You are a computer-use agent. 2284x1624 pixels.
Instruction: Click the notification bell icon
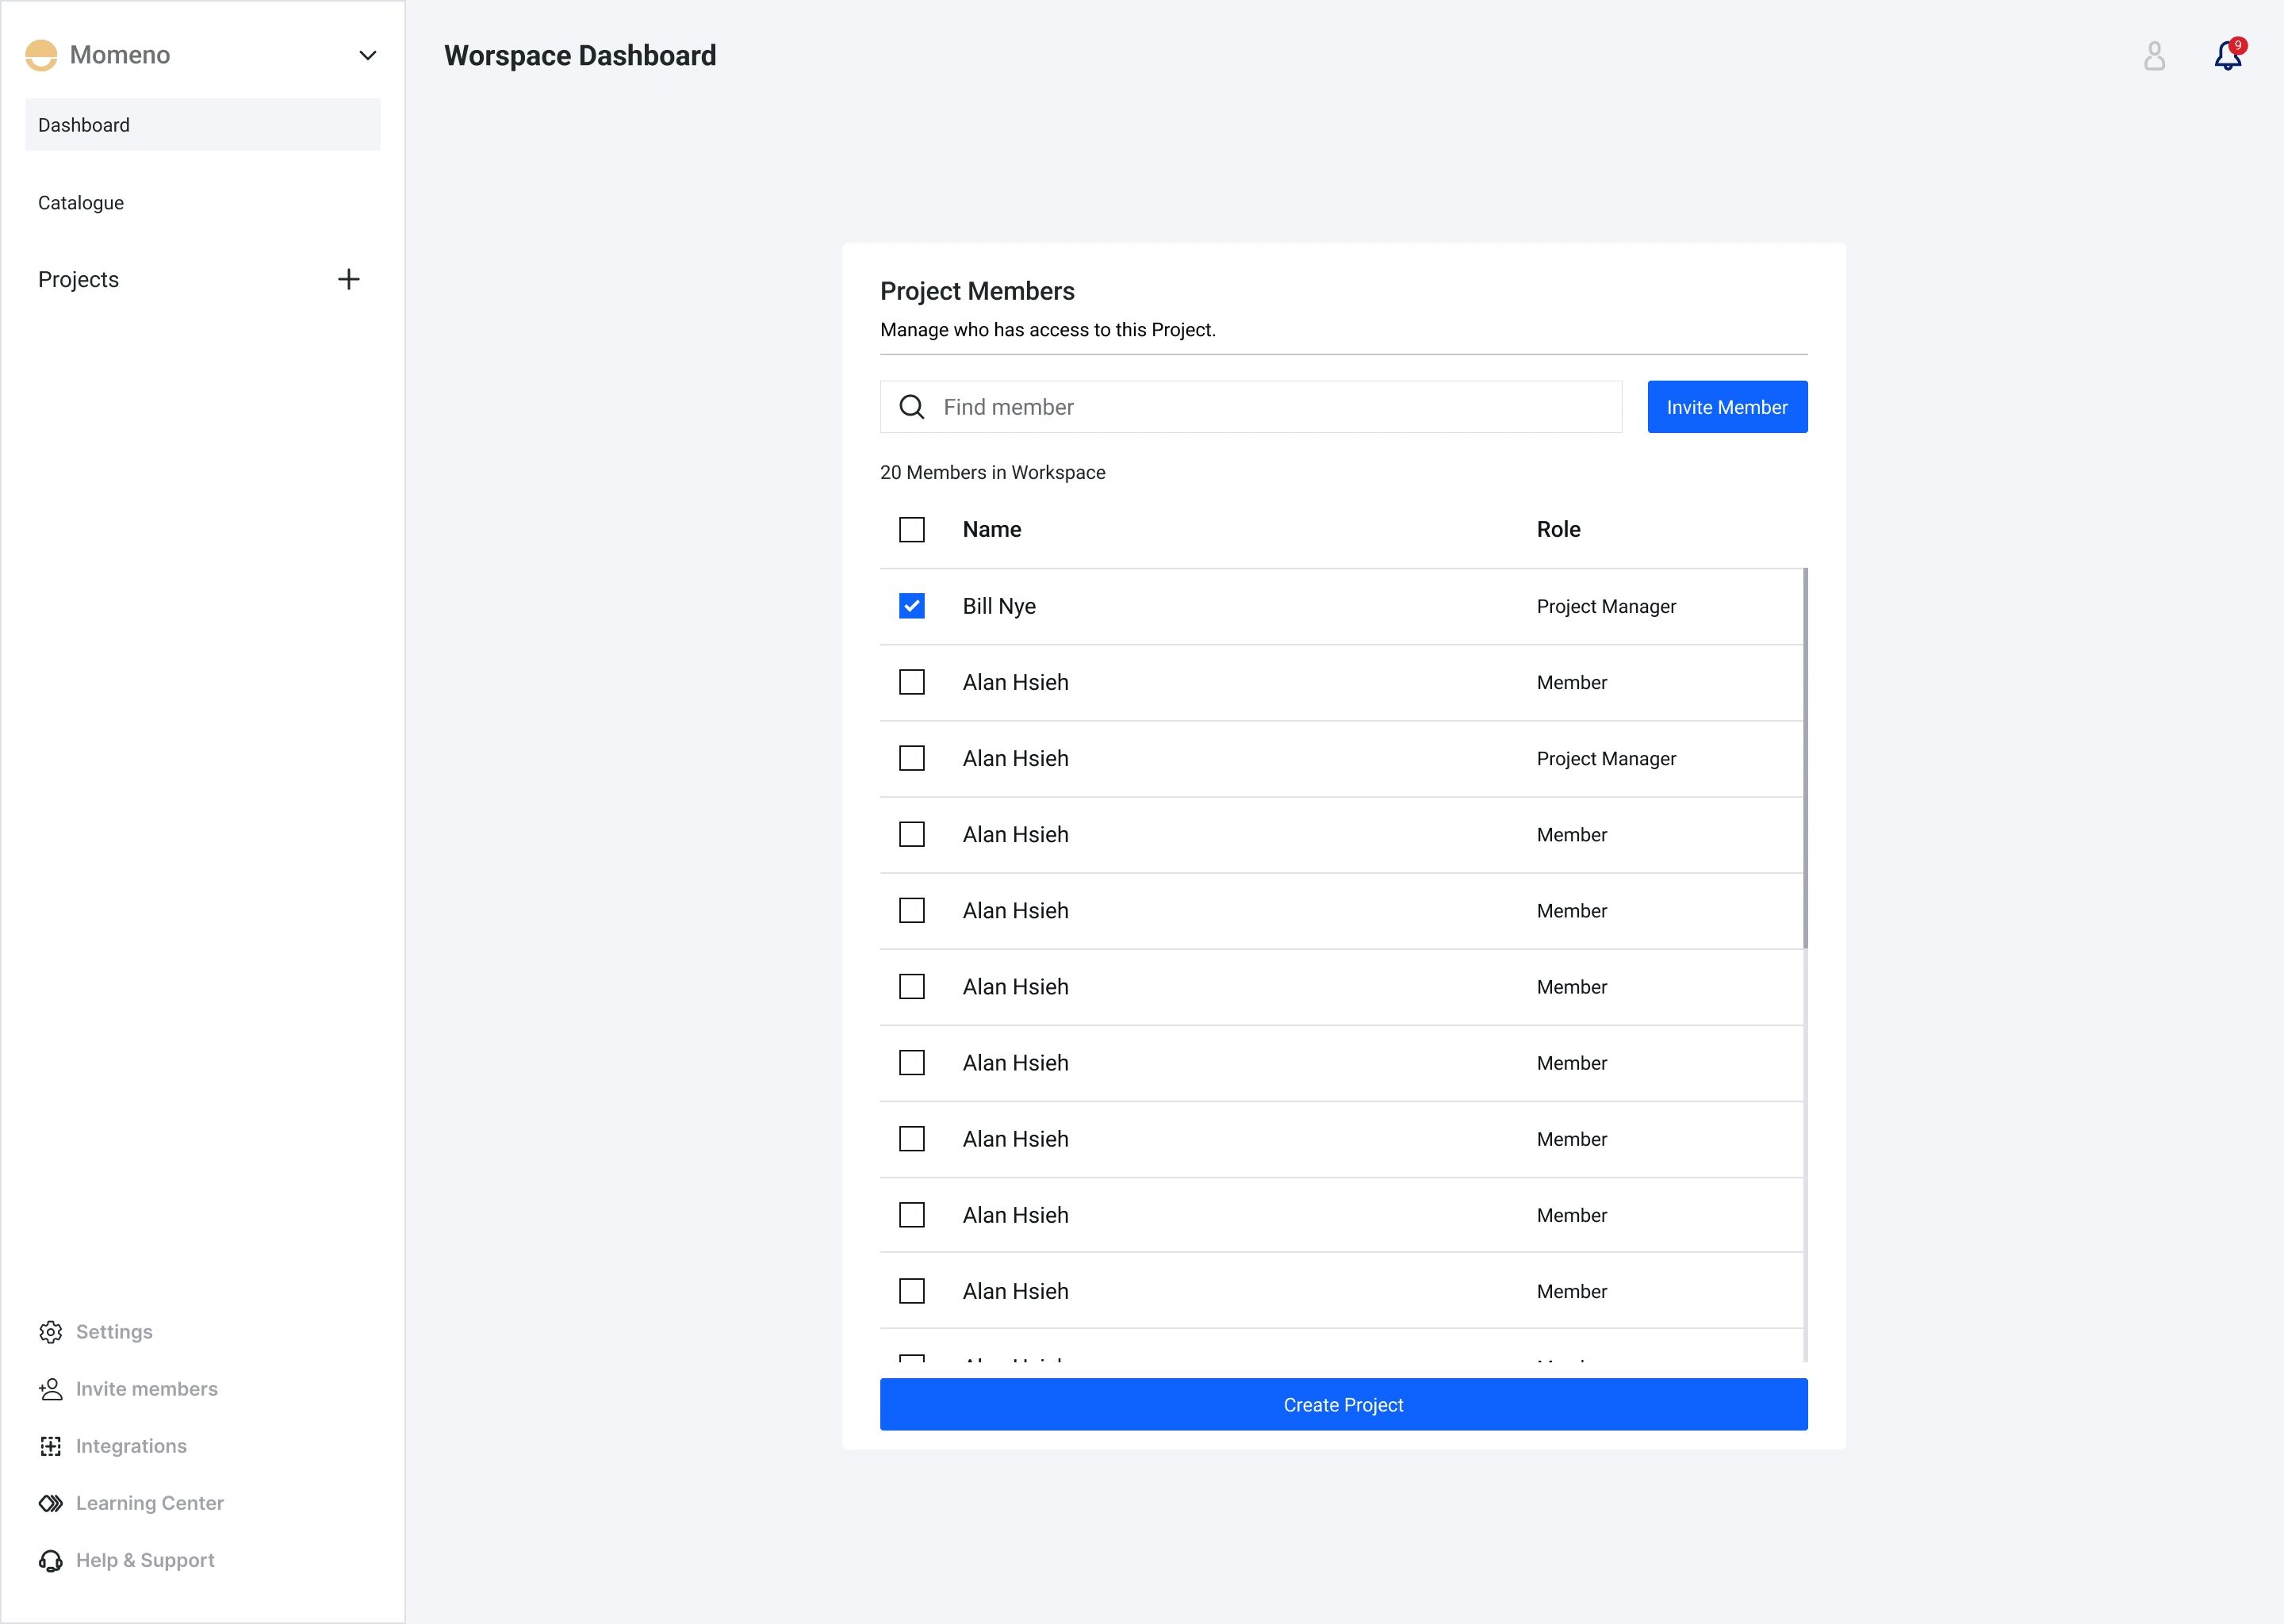coord(2227,56)
